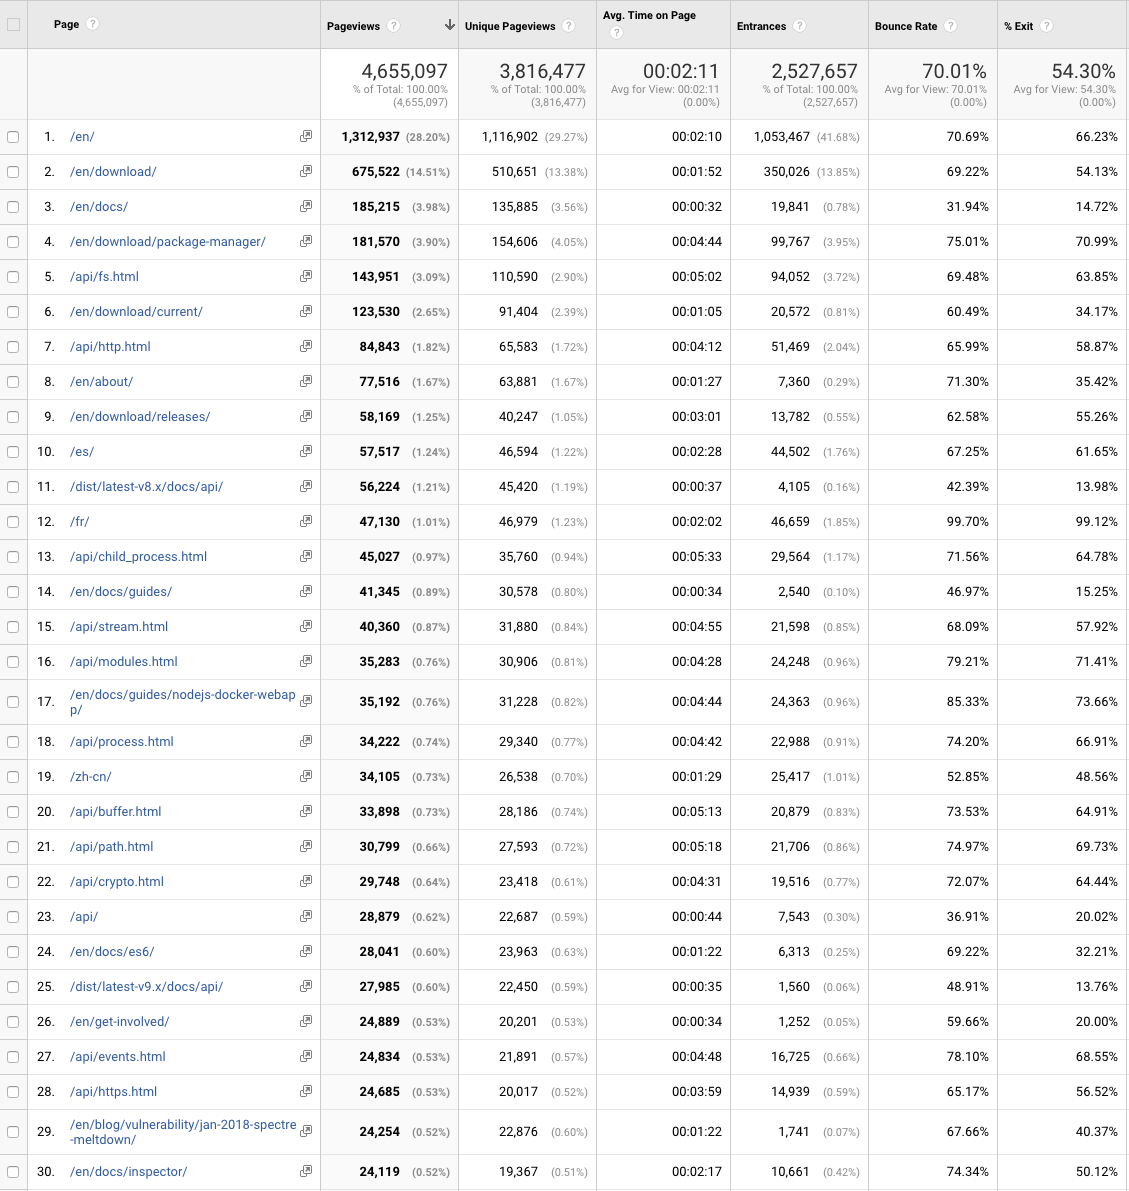This screenshot has width=1129, height=1191.
Task: Open the /api/process.html page link
Action: click(122, 741)
